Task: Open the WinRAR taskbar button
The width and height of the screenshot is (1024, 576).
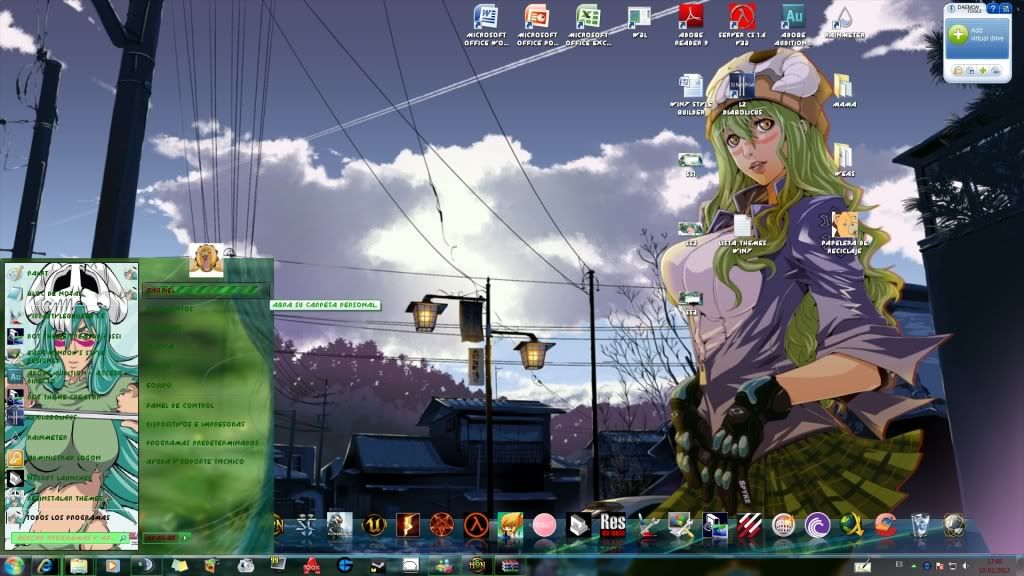Action: pos(510,566)
